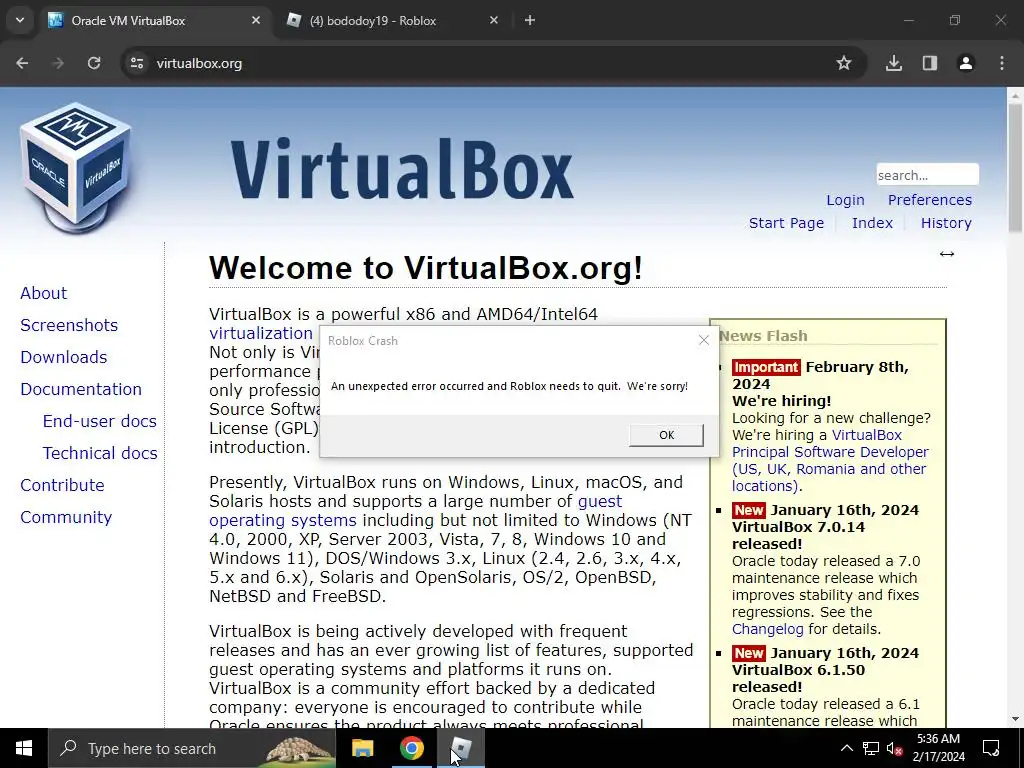The height and width of the screenshot is (768, 1024).
Task: Click OK in the Roblox Crash dialog
Action: point(666,435)
